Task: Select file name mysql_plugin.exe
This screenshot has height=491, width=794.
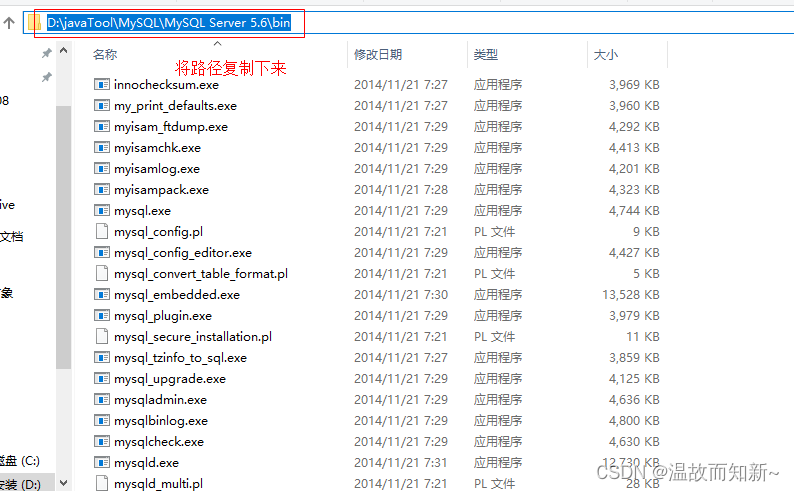Action: point(163,315)
